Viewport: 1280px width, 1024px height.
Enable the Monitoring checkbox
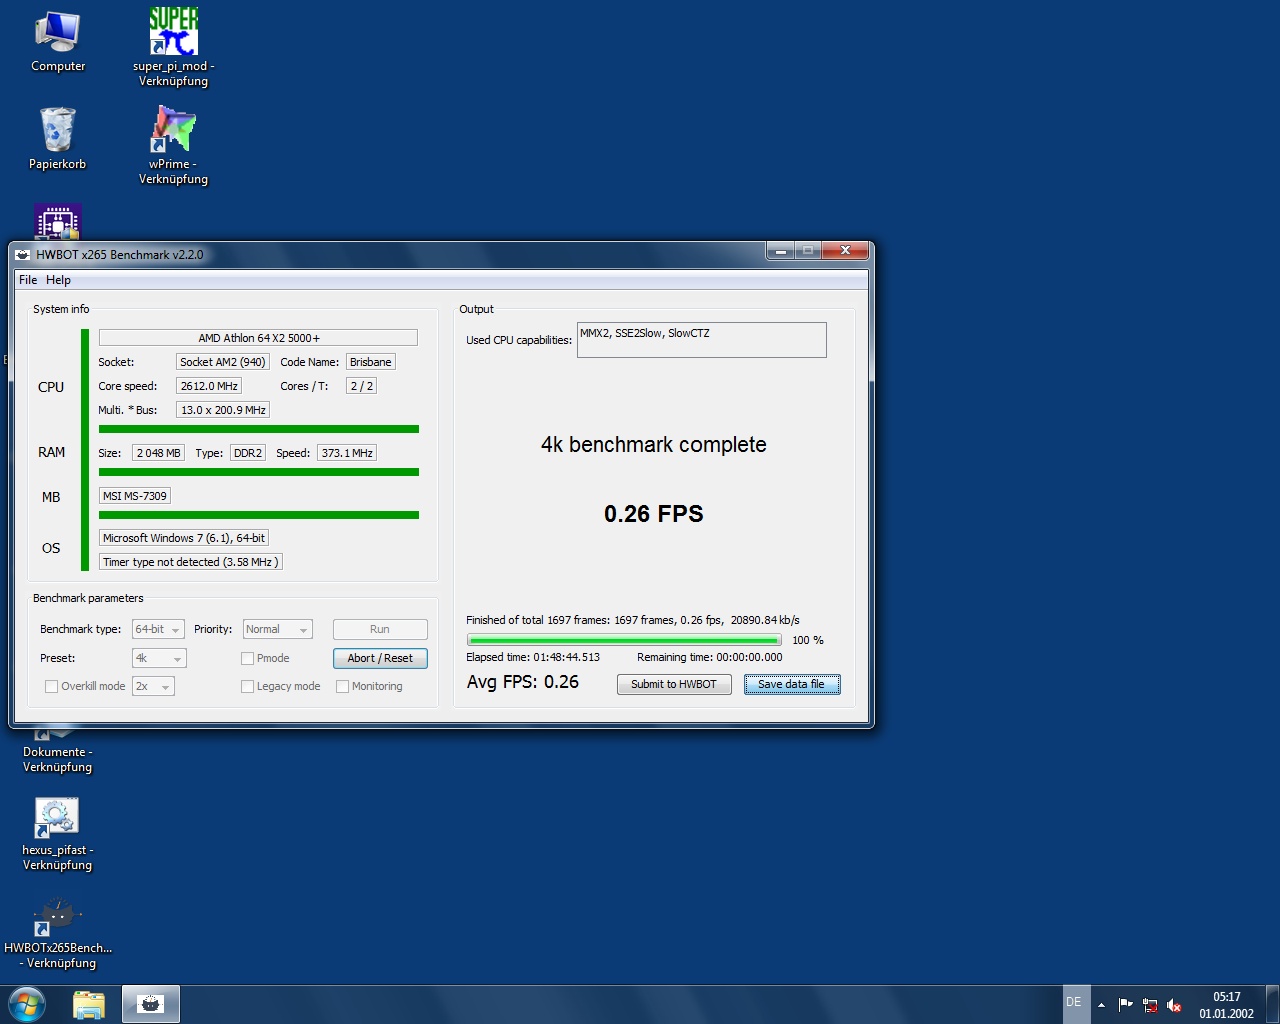[x=342, y=686]
